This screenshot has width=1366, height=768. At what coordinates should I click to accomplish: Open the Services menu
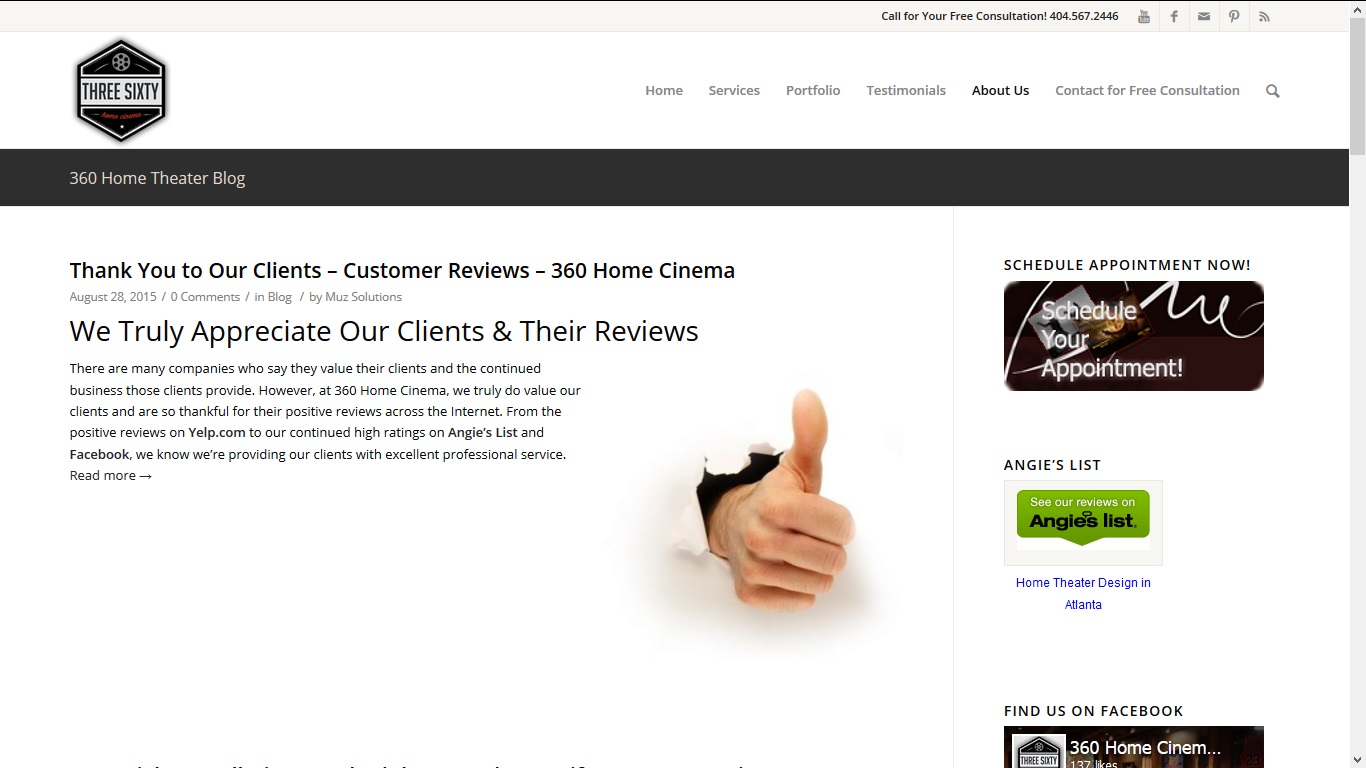734,90
